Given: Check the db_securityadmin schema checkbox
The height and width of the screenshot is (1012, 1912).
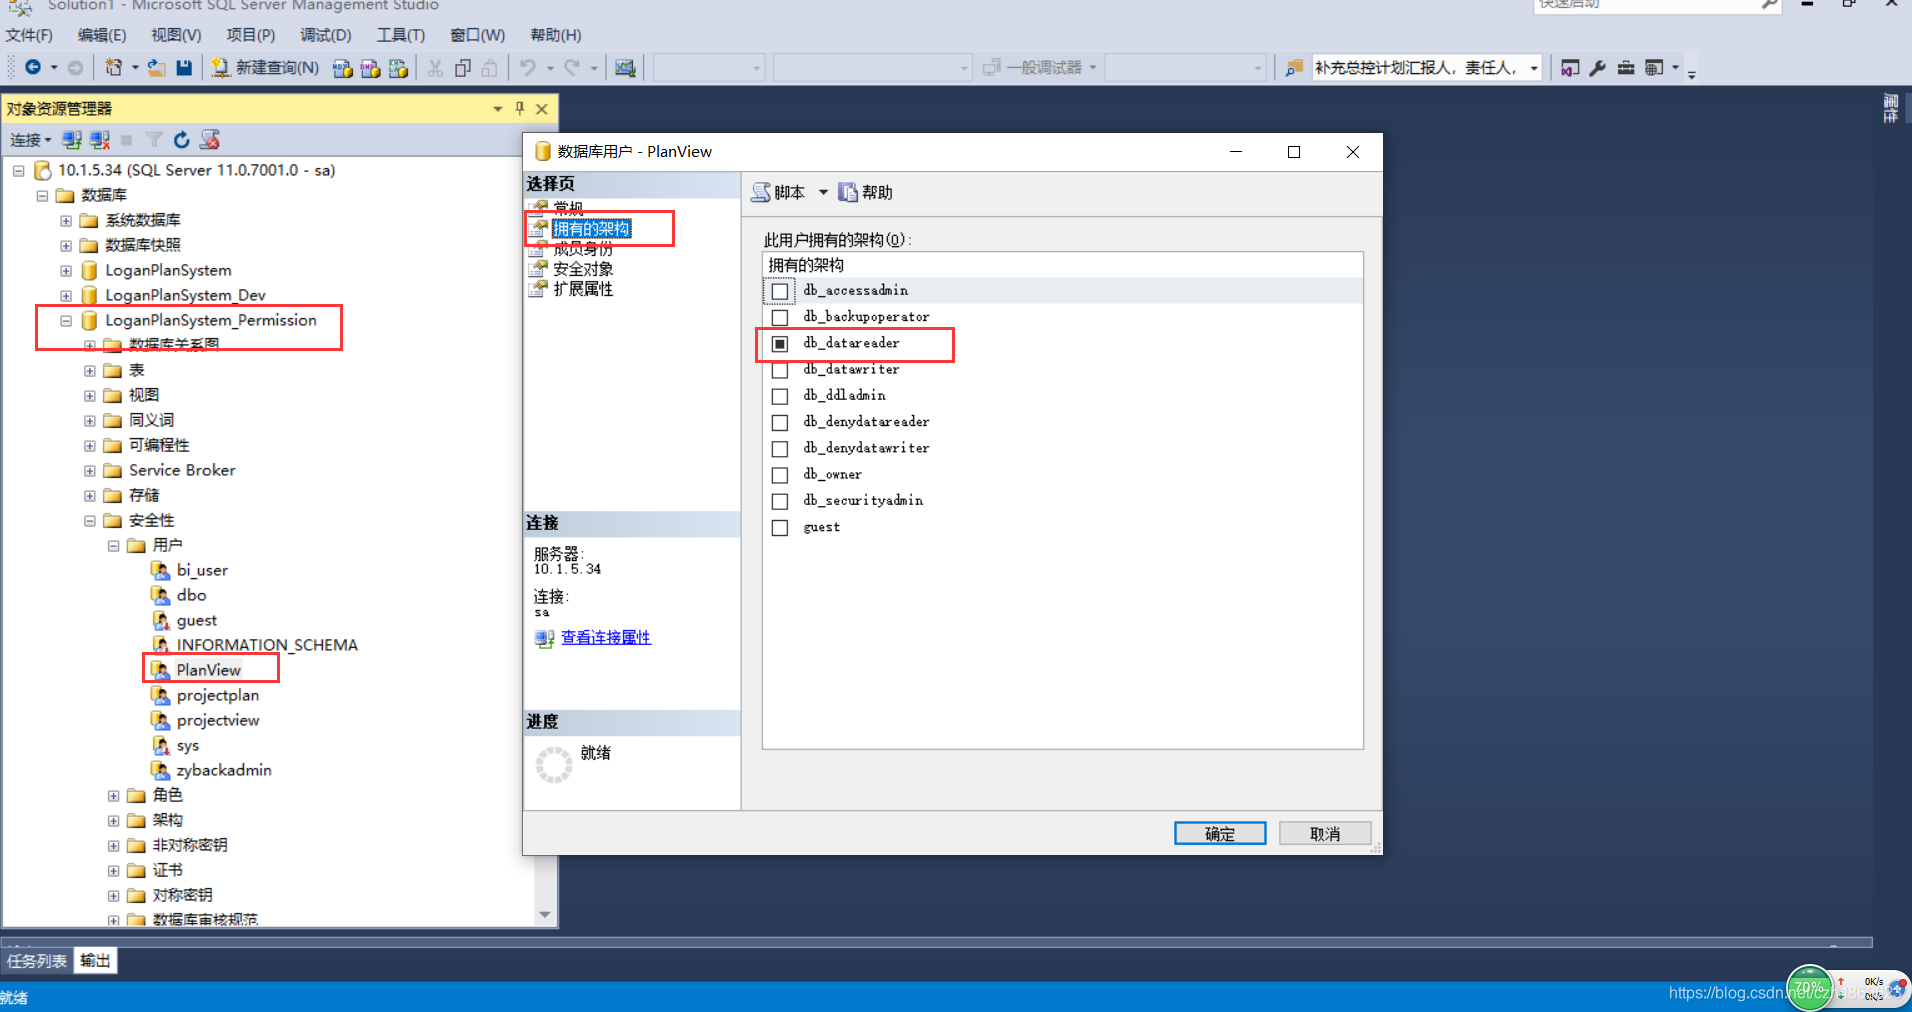Looking at the screenshot, I should point(780,501).
